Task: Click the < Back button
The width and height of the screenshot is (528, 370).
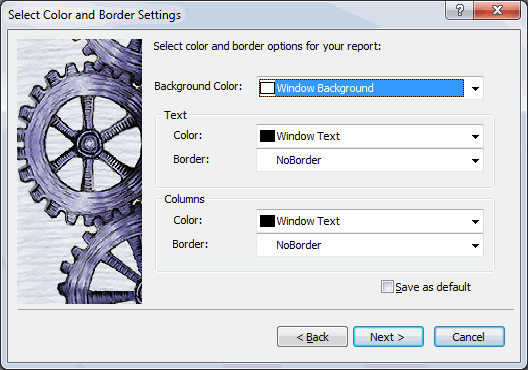Action: point(312,336)
